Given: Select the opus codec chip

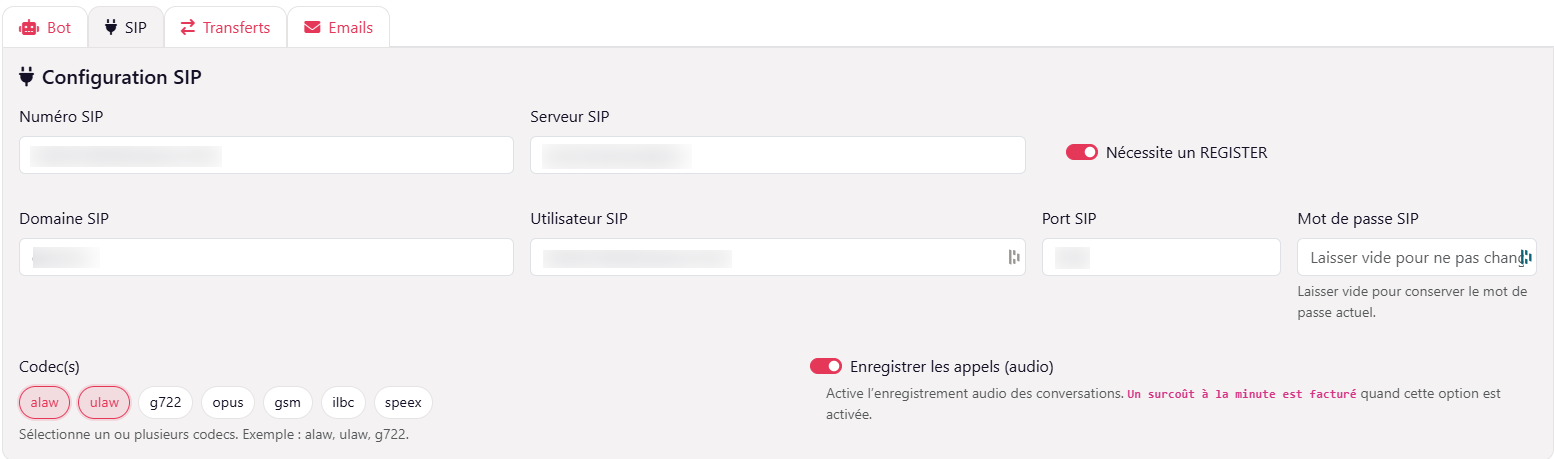Looking at the screenshot, I should pos(228,402).
